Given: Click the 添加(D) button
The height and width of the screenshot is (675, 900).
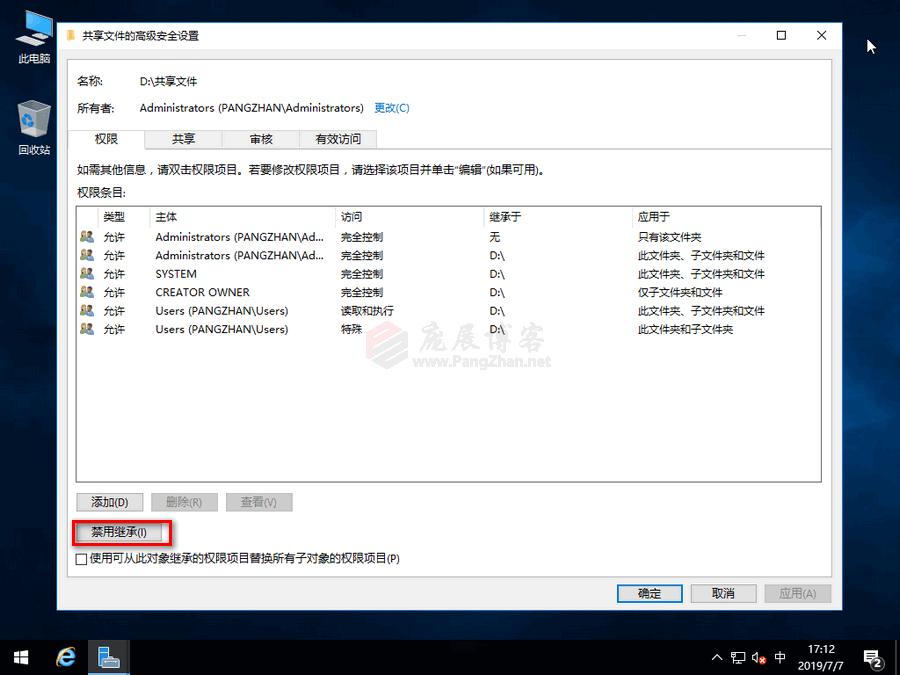Looking at the screenshot, I should pyautogui.click(x=109, y=502).
